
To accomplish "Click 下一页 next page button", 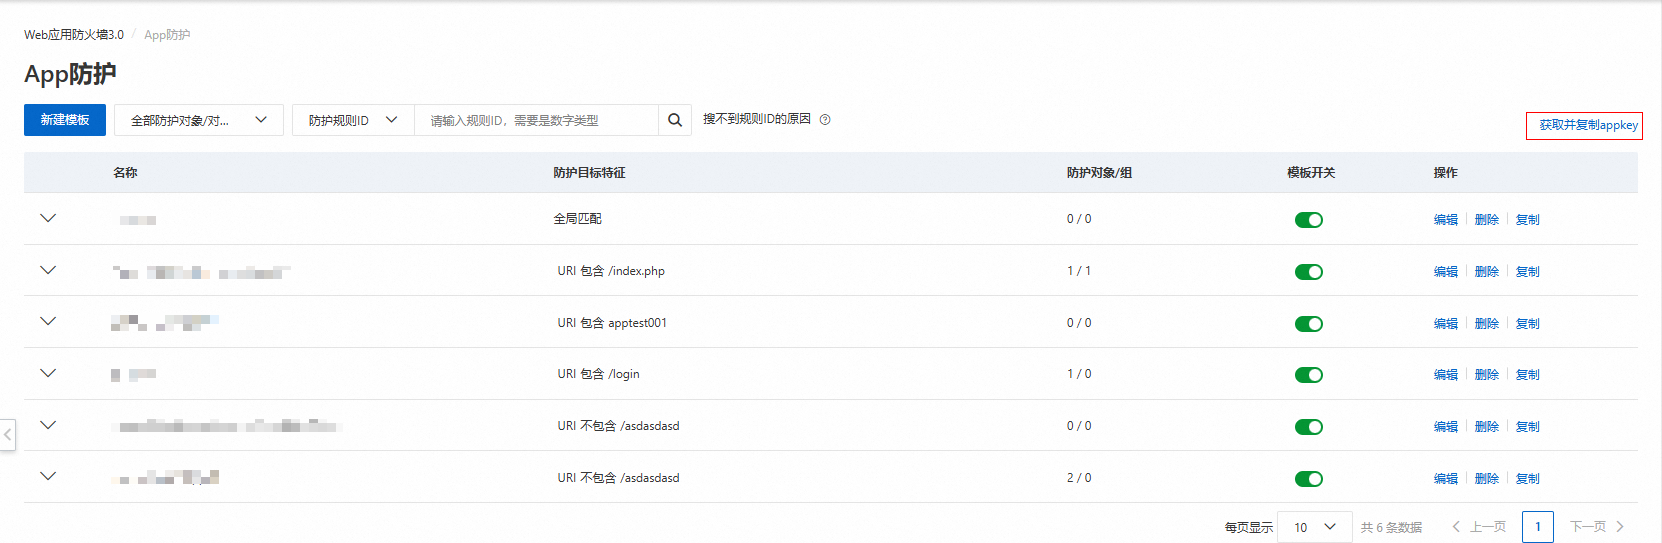I will click(1597, 527).
